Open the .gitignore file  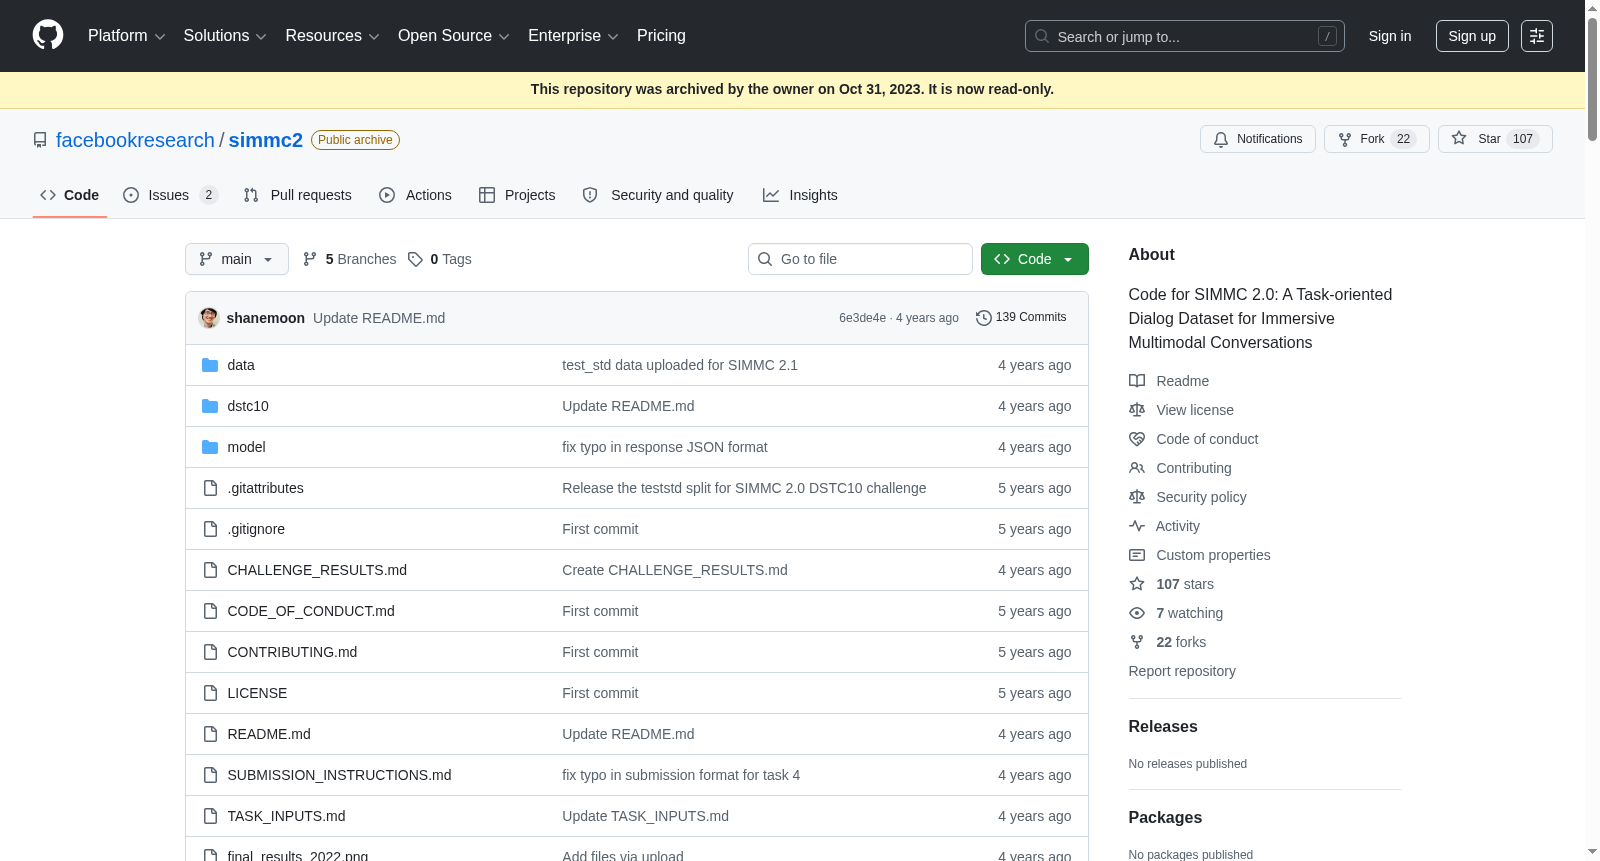pos(256,529)
